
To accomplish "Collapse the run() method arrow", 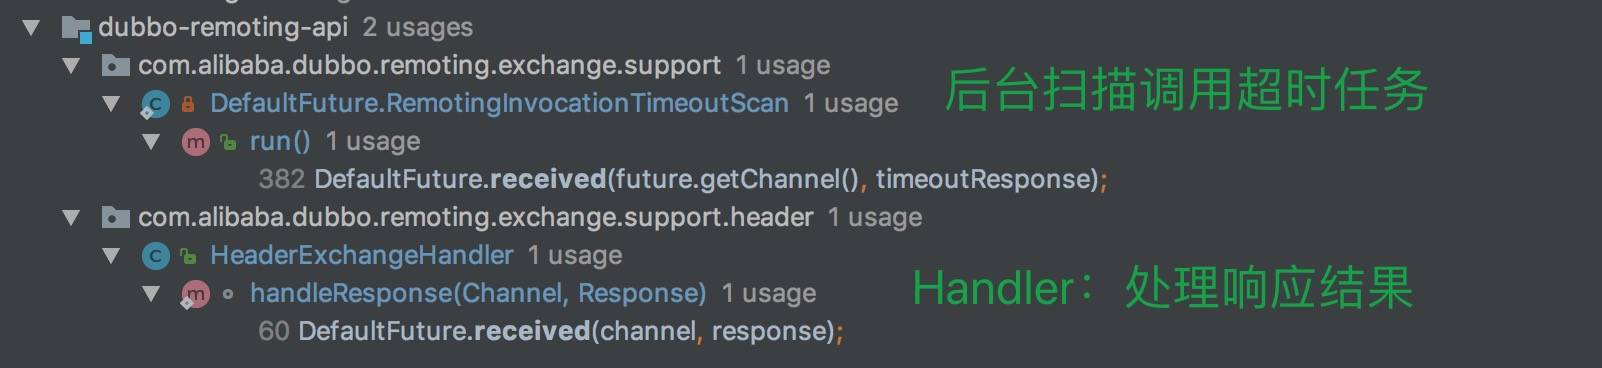I will tap(151, 142).
